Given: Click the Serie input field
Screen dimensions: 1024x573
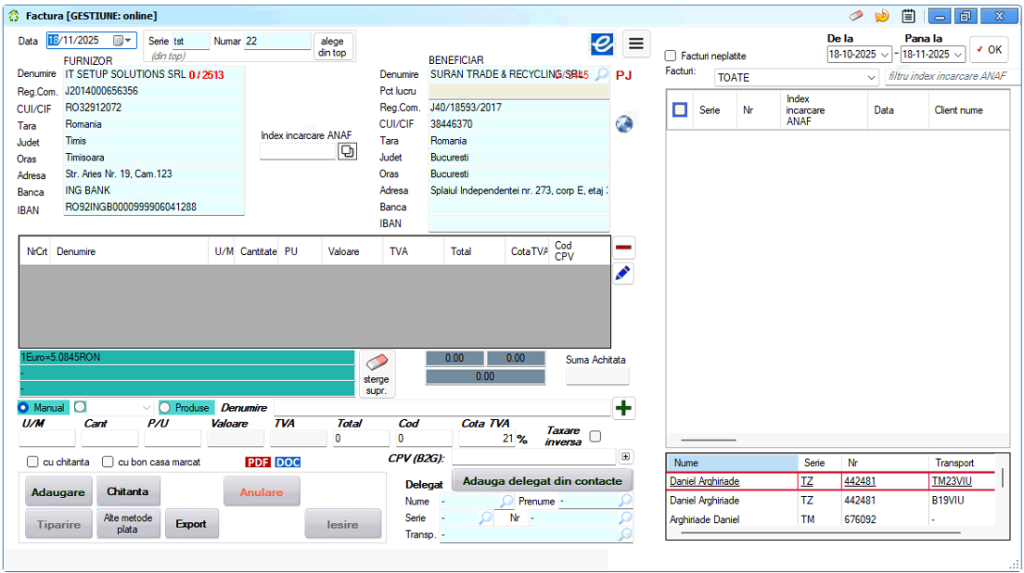Looking at the screenshot, I should [189, 41].
